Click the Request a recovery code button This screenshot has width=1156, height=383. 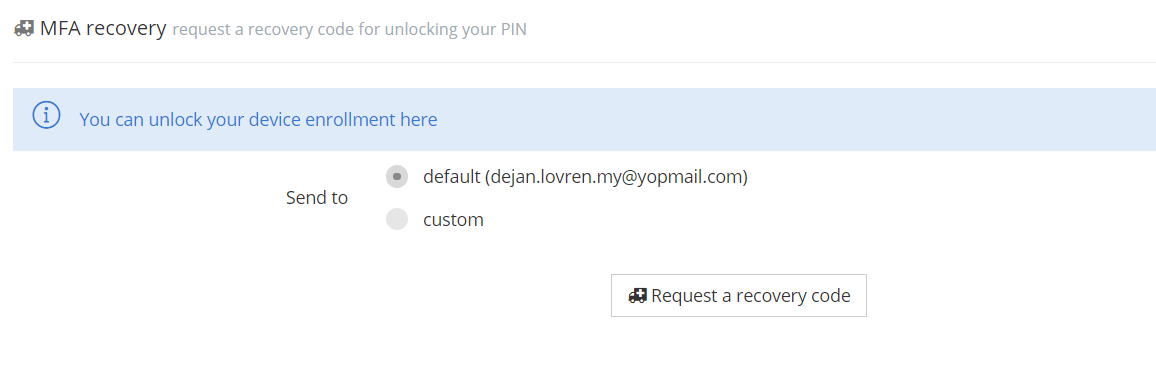tap(739, 295)
